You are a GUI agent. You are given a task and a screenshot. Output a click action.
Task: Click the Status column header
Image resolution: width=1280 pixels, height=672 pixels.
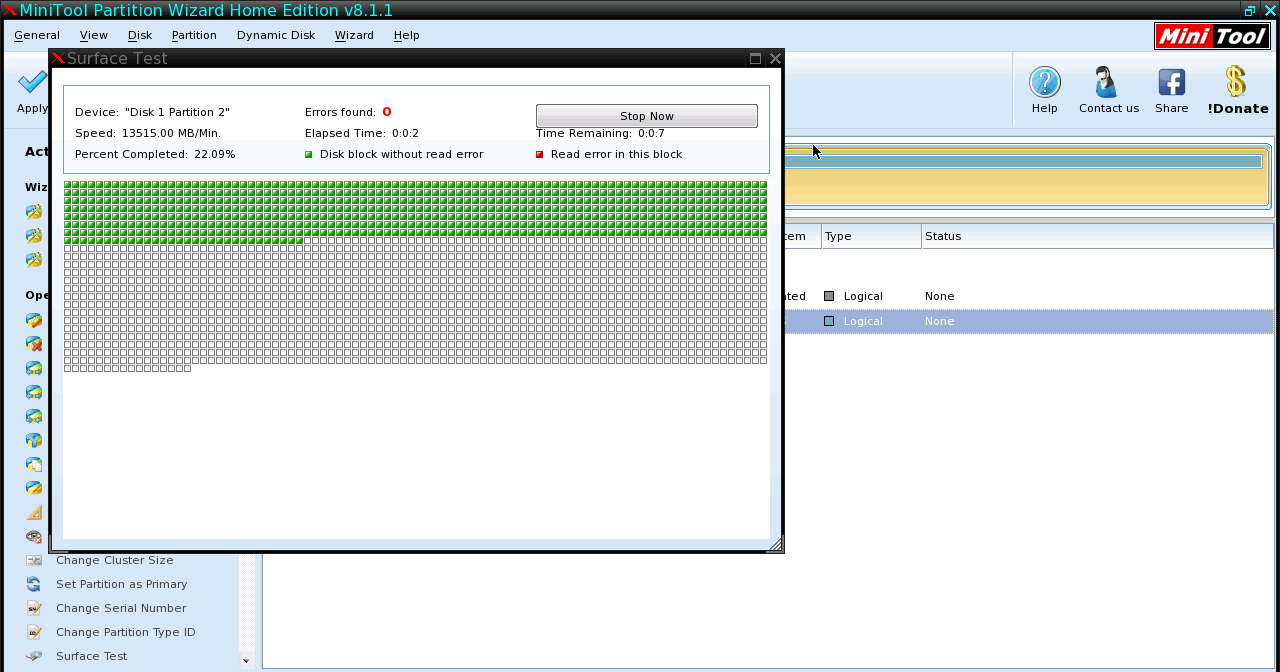(x=1095, y=236)
